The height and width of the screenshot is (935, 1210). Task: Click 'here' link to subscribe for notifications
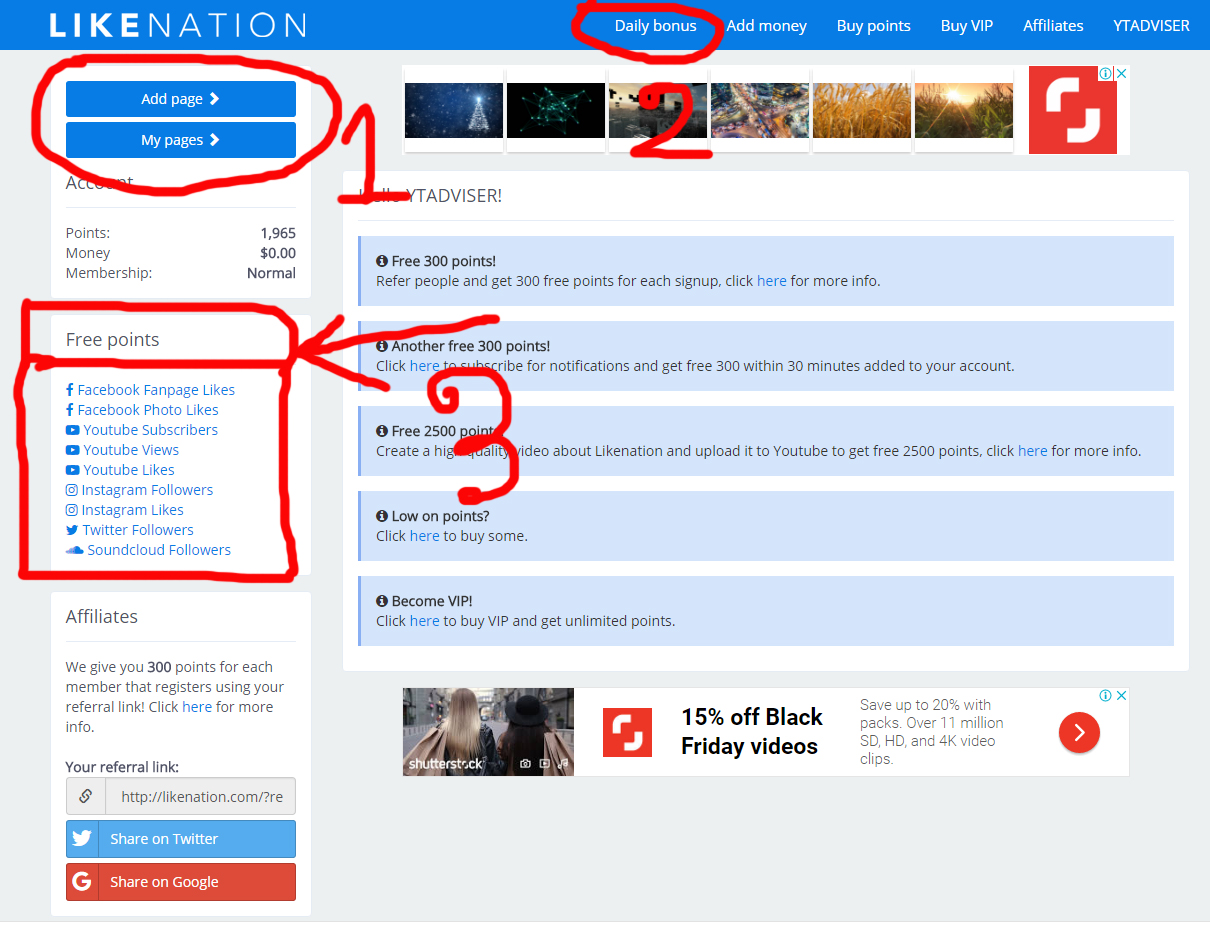click(425, 366)
